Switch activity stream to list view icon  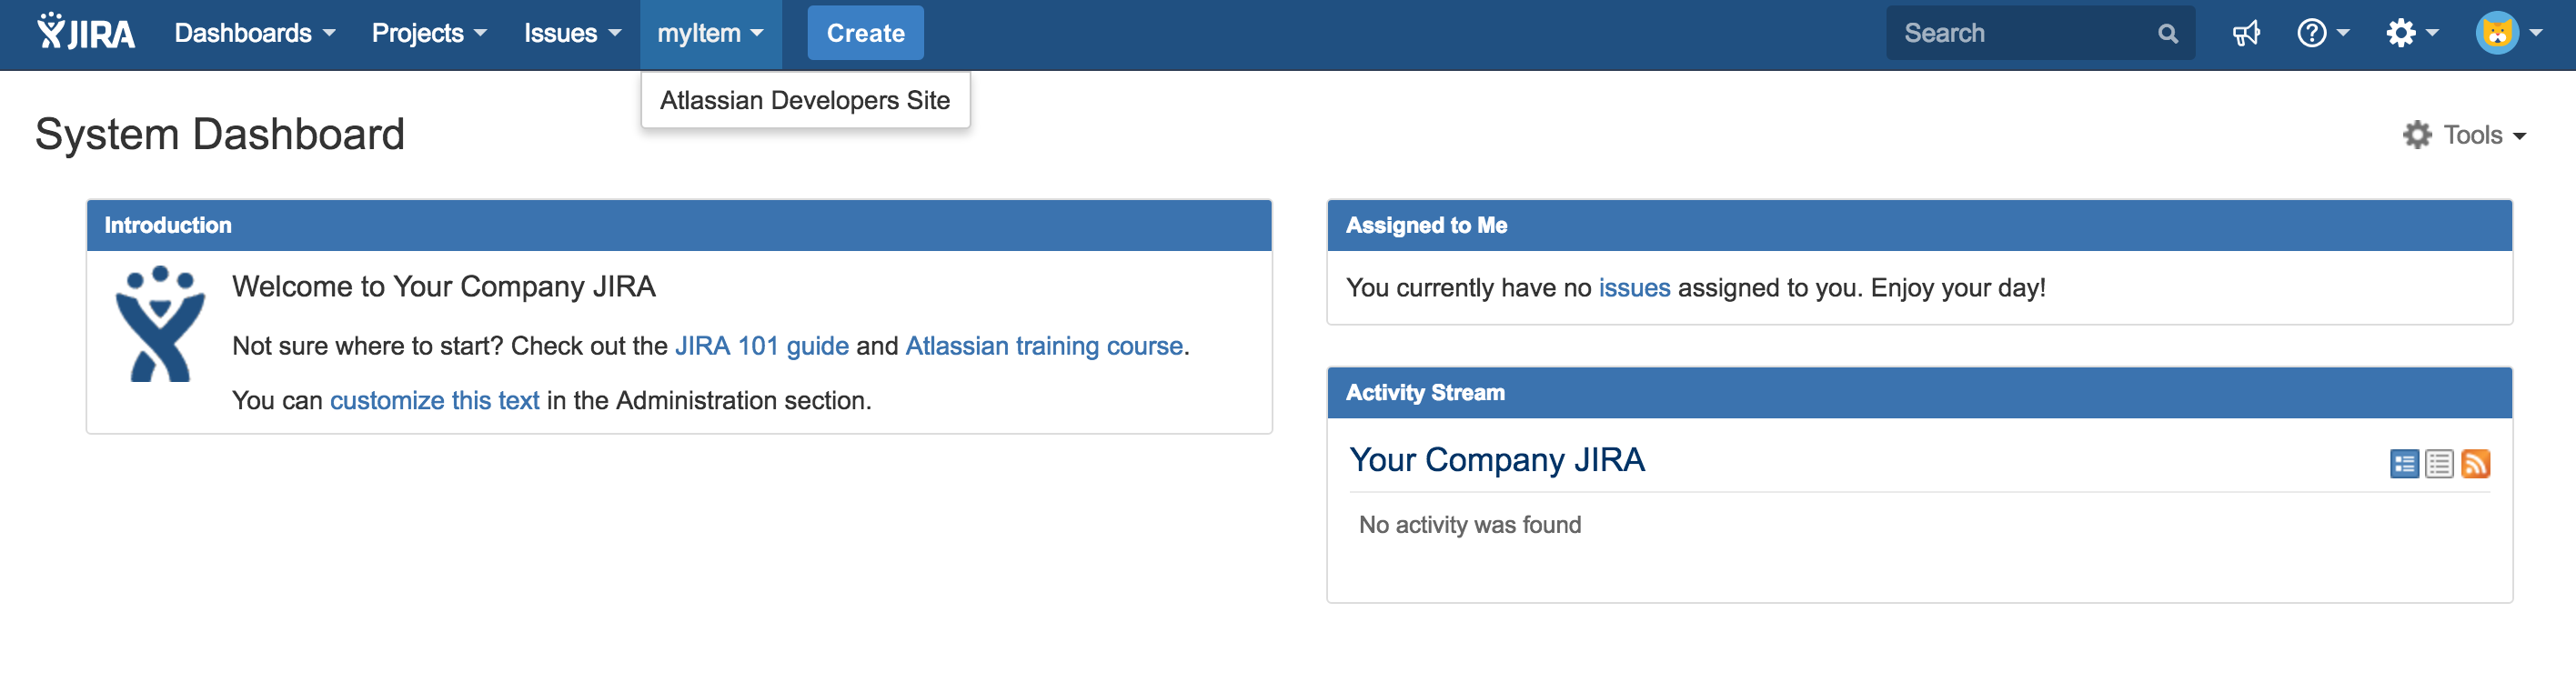2441,463
